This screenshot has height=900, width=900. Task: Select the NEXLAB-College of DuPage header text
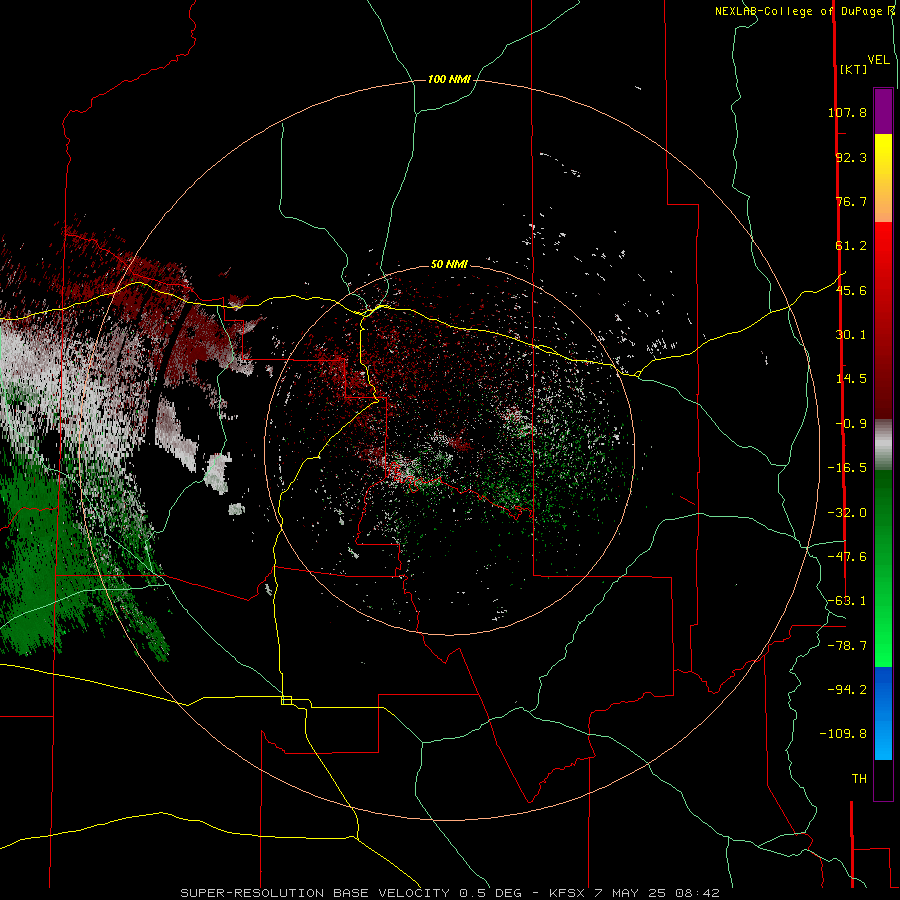coord(800,11)
